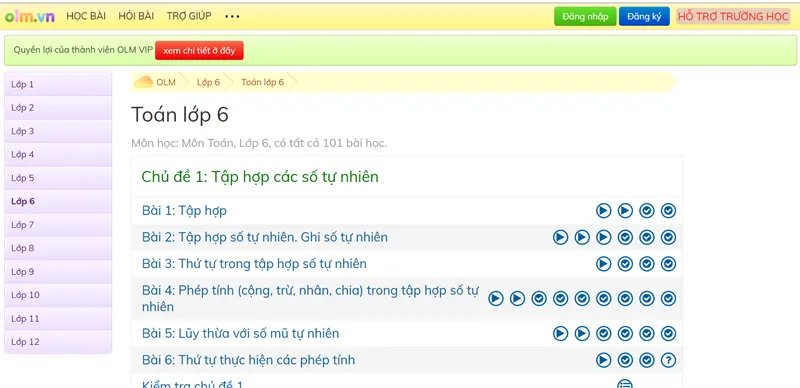
Task: Select Lớp 11 in the sidebar
Action: coord(58,319)
